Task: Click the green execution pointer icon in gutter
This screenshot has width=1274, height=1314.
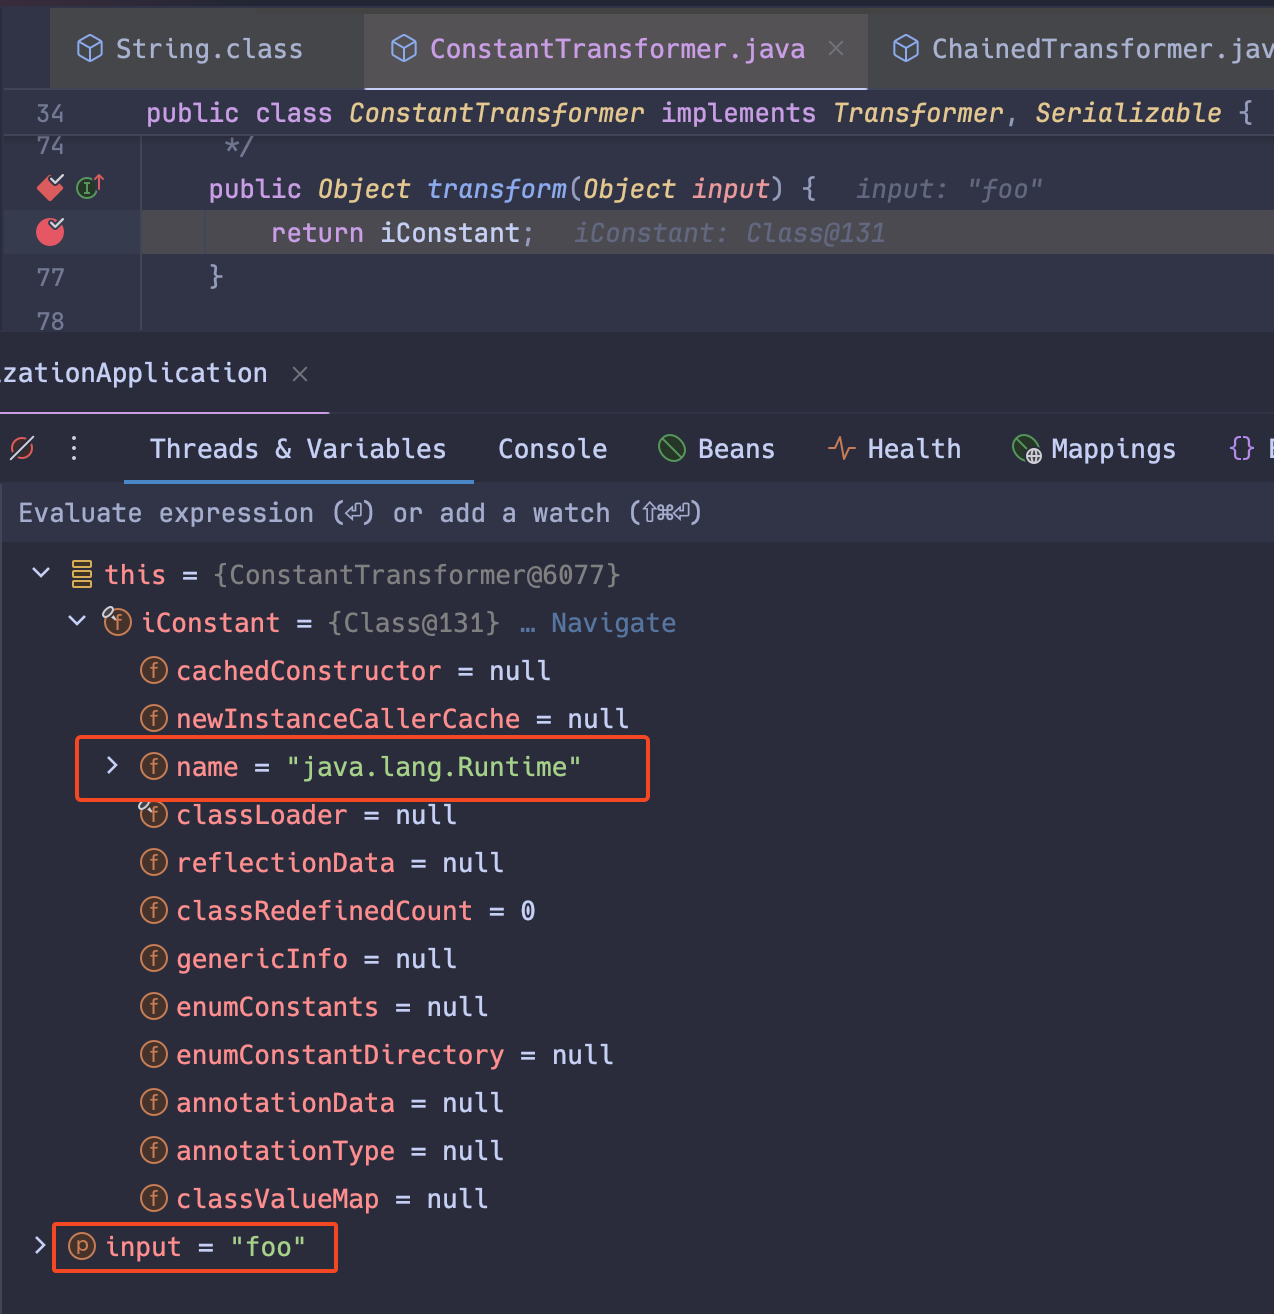Action: click(88, 187)
